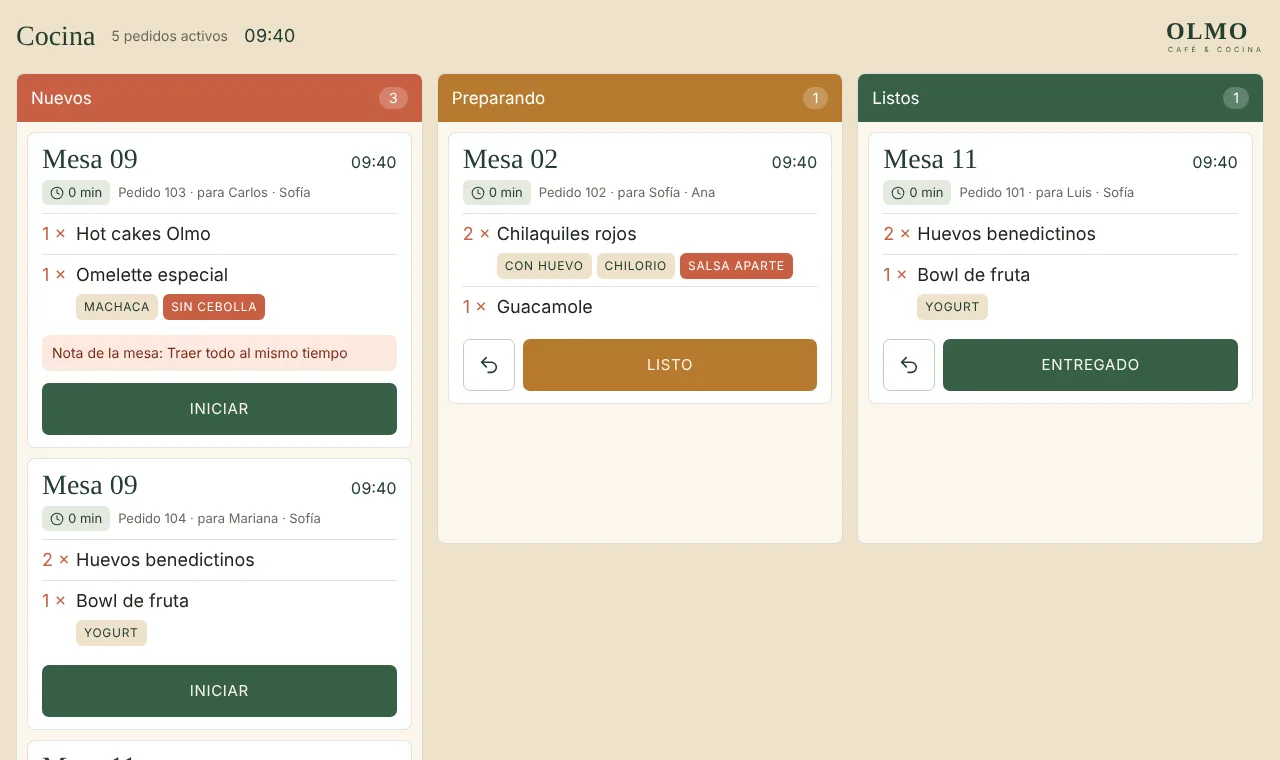This screenshot has width=1280, height=760.
Task: Click the Hot cakes Olmo item
Action: [143, 234]
